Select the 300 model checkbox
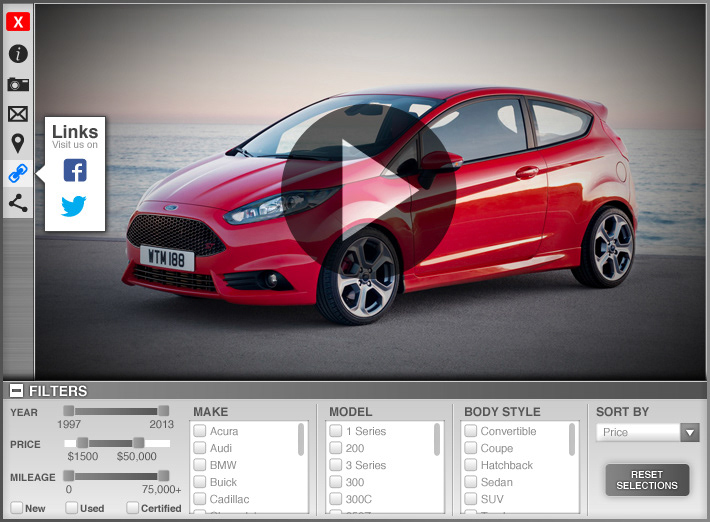The height and width of the screenshot is (522, 710). pyautogui.click(x=336, y=482)
